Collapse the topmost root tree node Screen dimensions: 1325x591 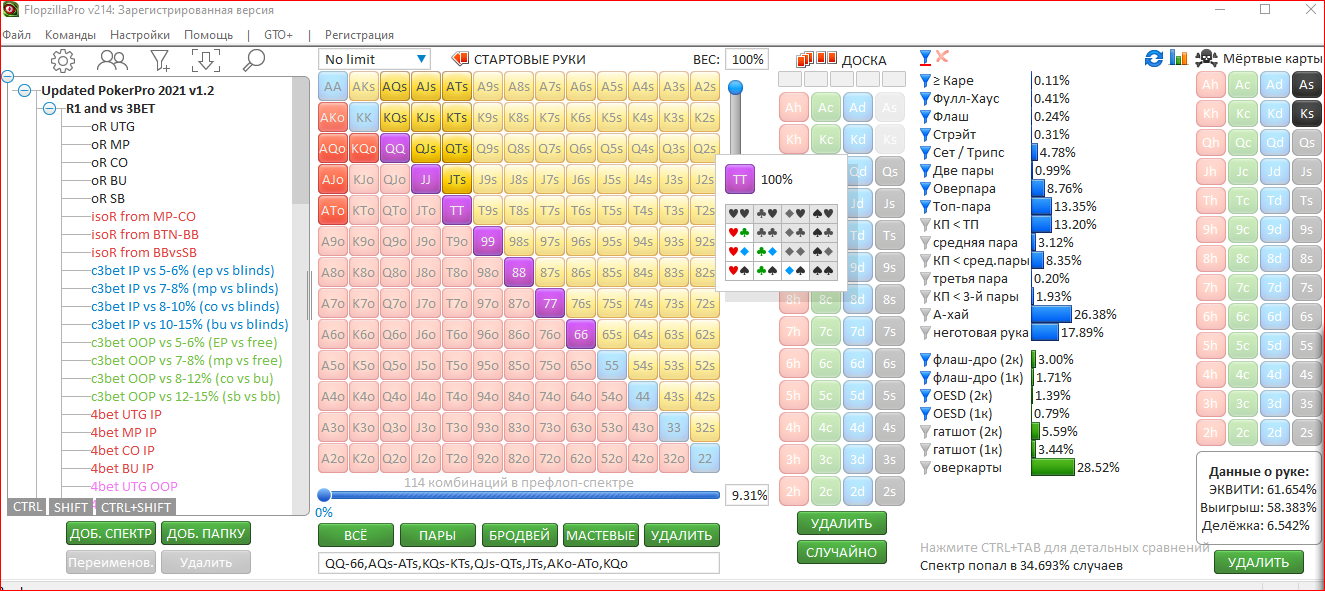[x=8, y=76]
